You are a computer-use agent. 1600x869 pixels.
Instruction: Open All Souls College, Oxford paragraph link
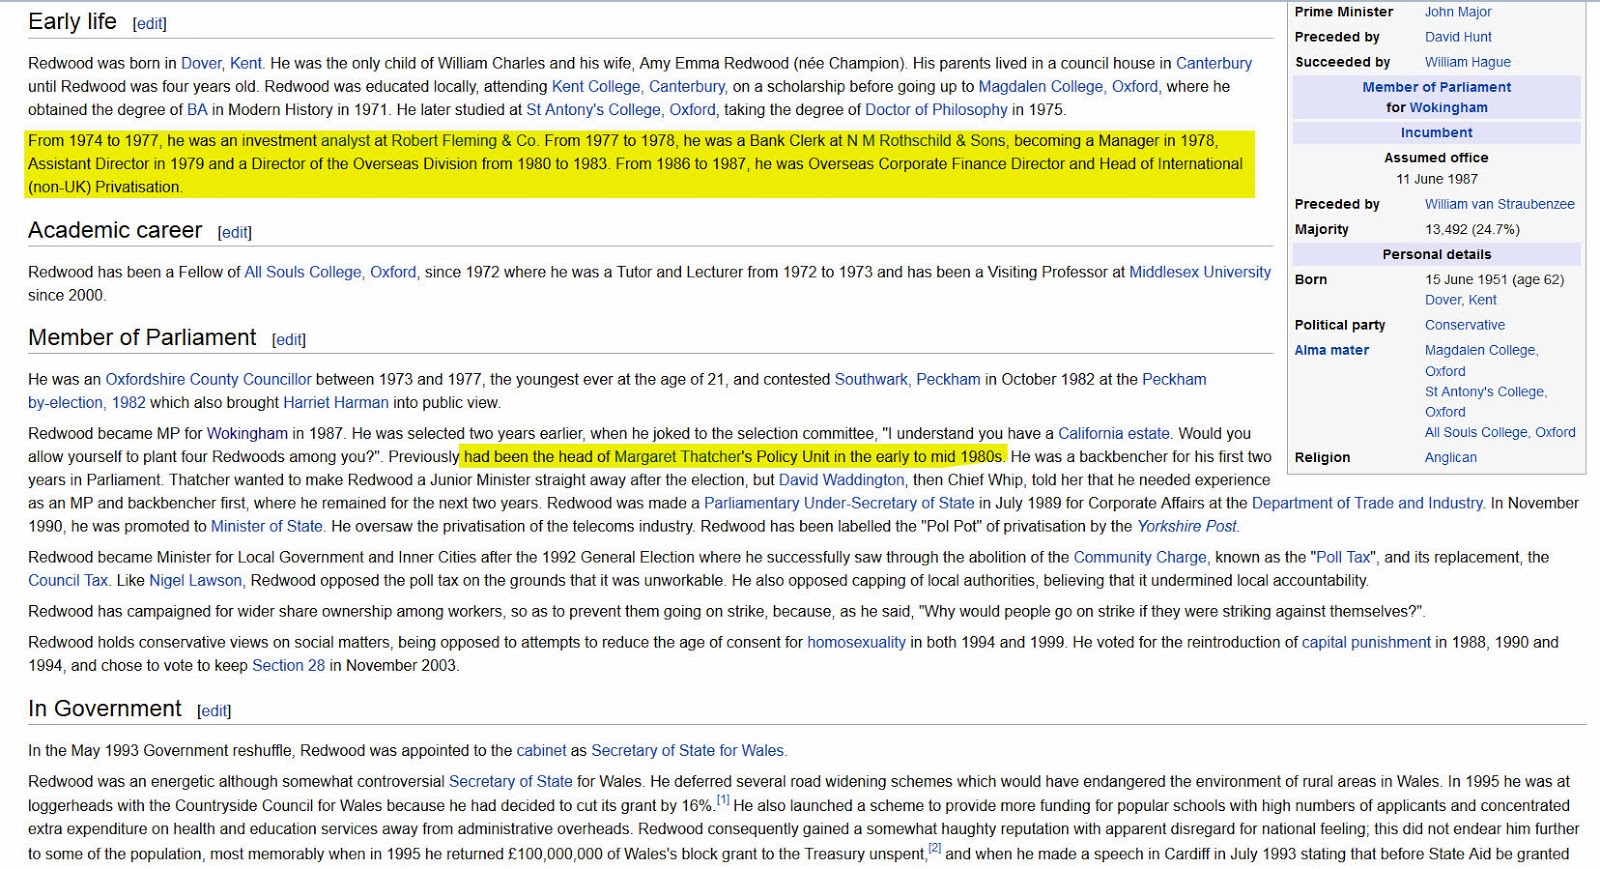coord(330,272)
